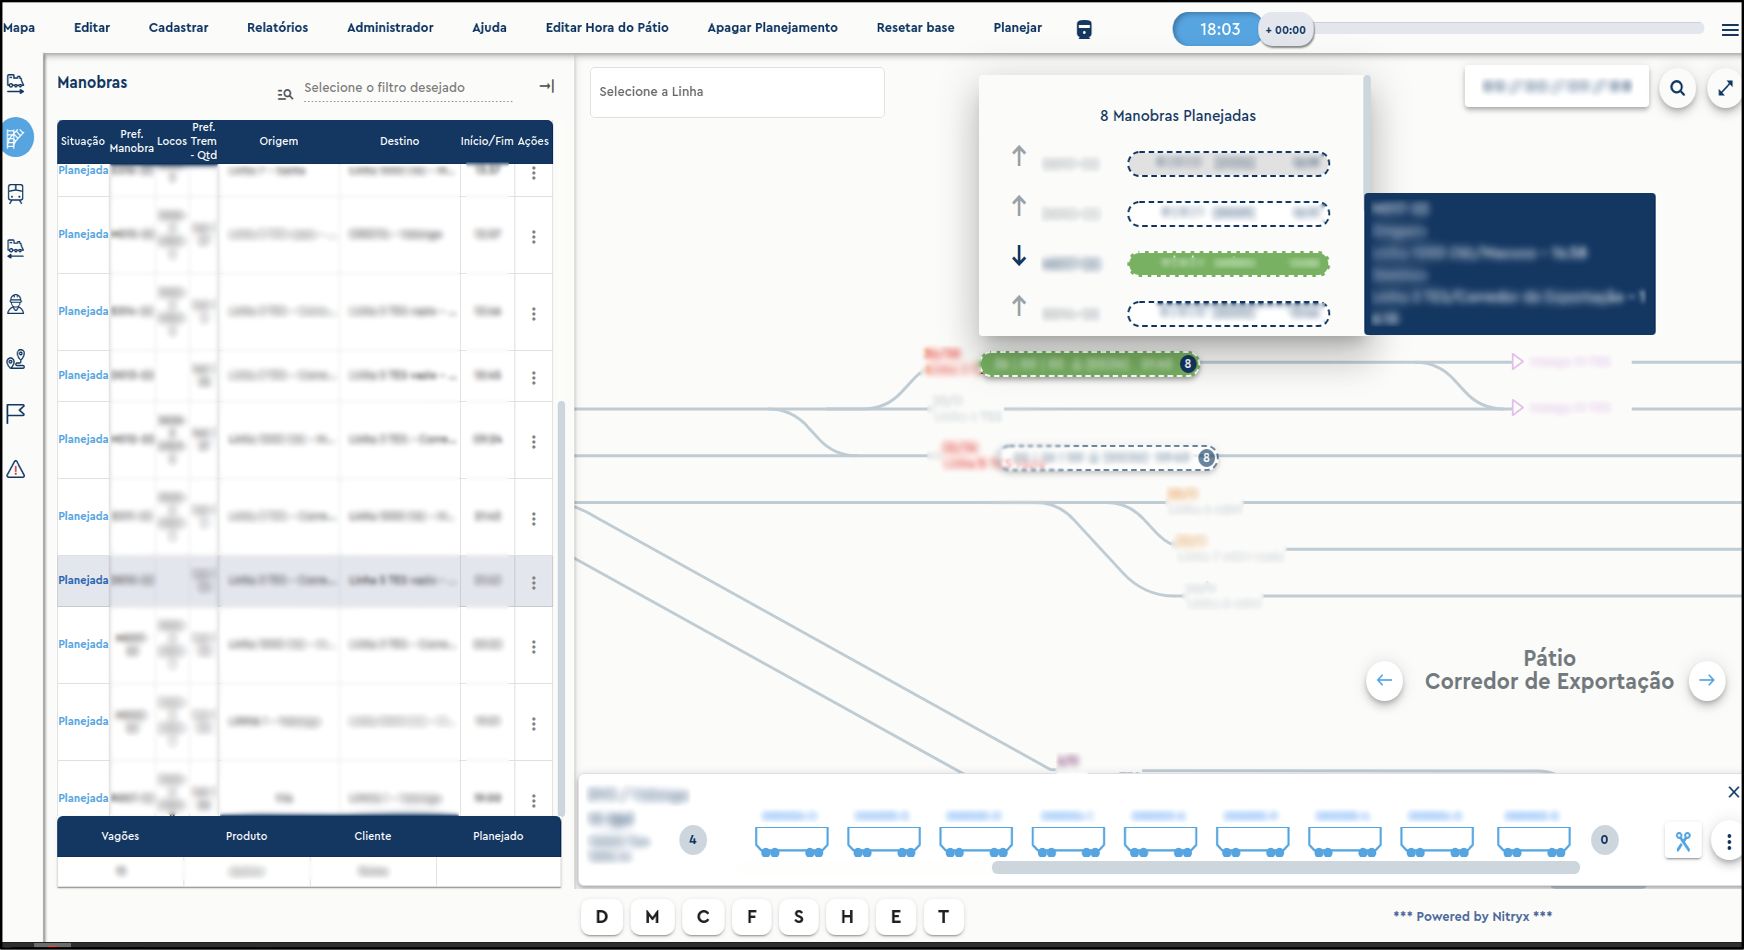Click the train icon beside Planejar
1744x950 pixels.
pyautogui.click(x=1084, y=29)
